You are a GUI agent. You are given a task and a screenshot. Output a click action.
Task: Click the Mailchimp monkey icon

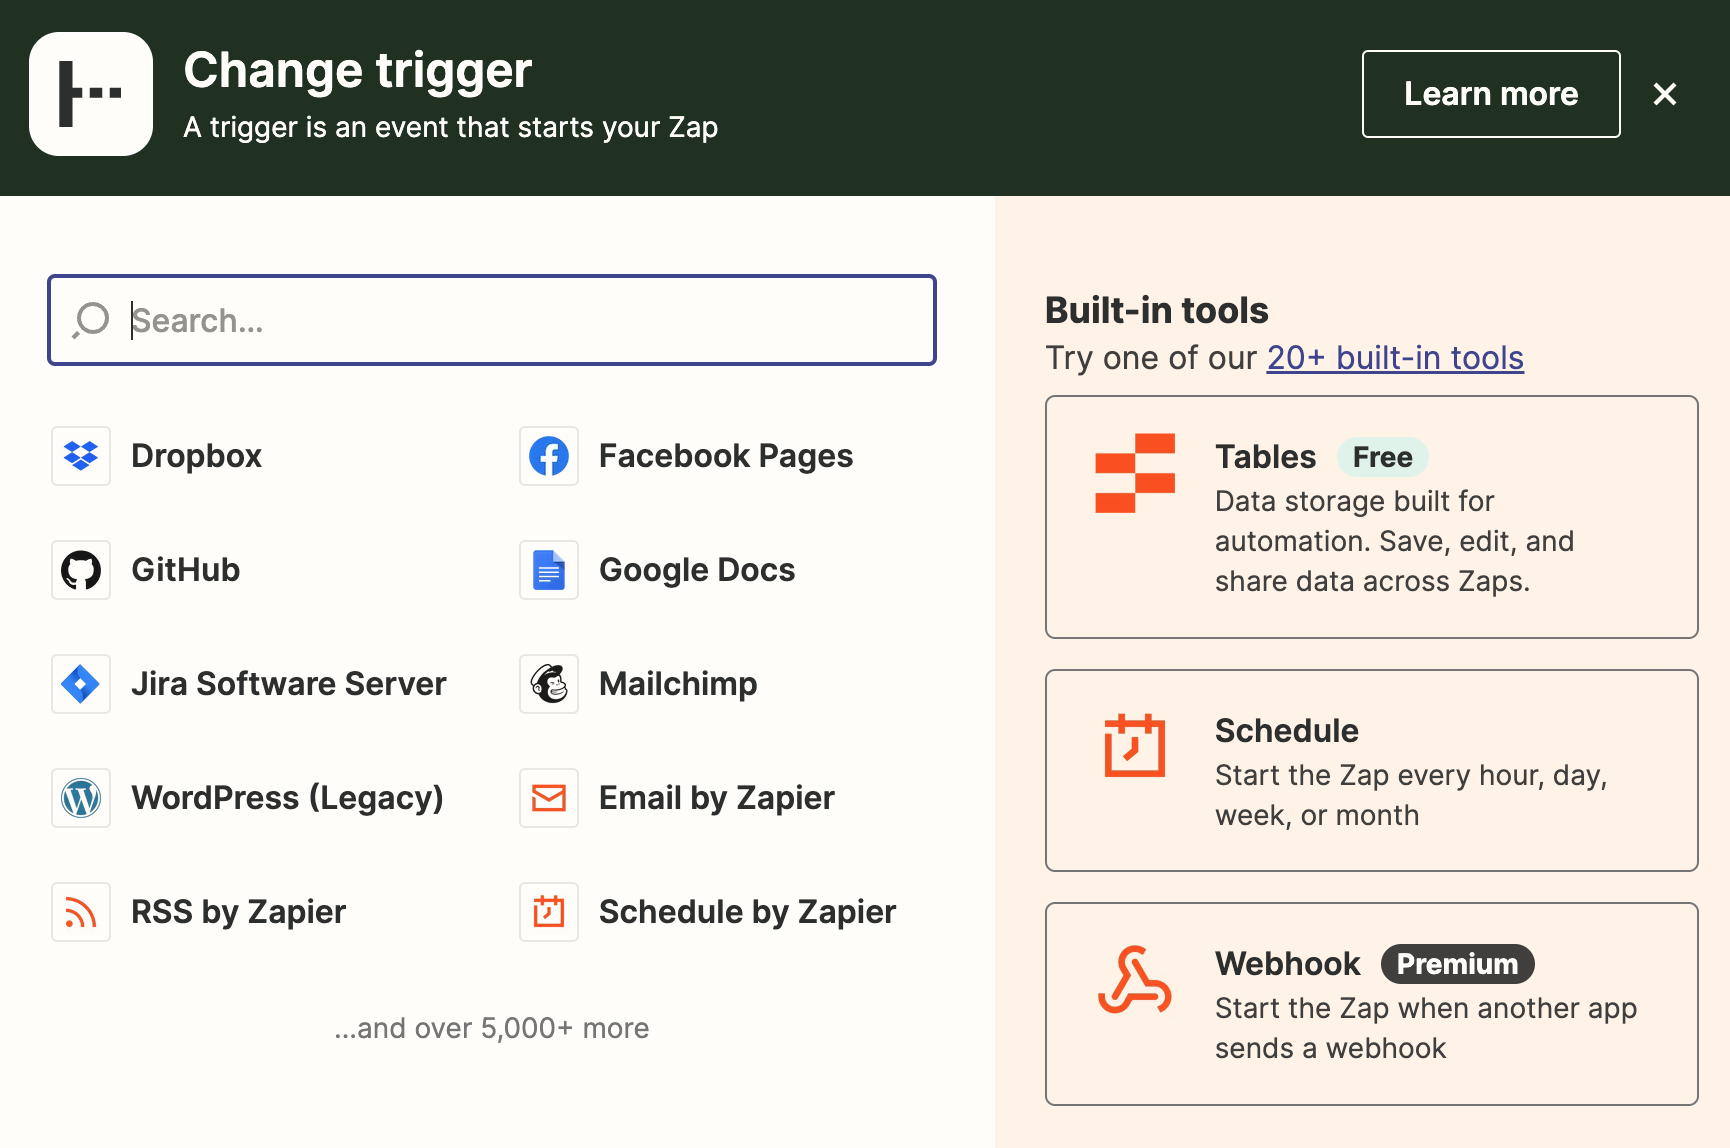pyautogui.click(x=549, y=684)
